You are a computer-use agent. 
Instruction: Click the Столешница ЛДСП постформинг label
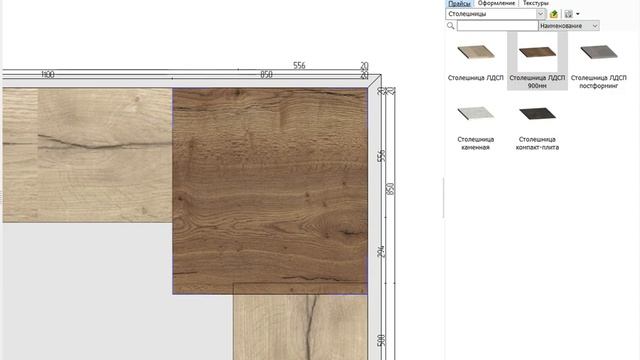598,82
